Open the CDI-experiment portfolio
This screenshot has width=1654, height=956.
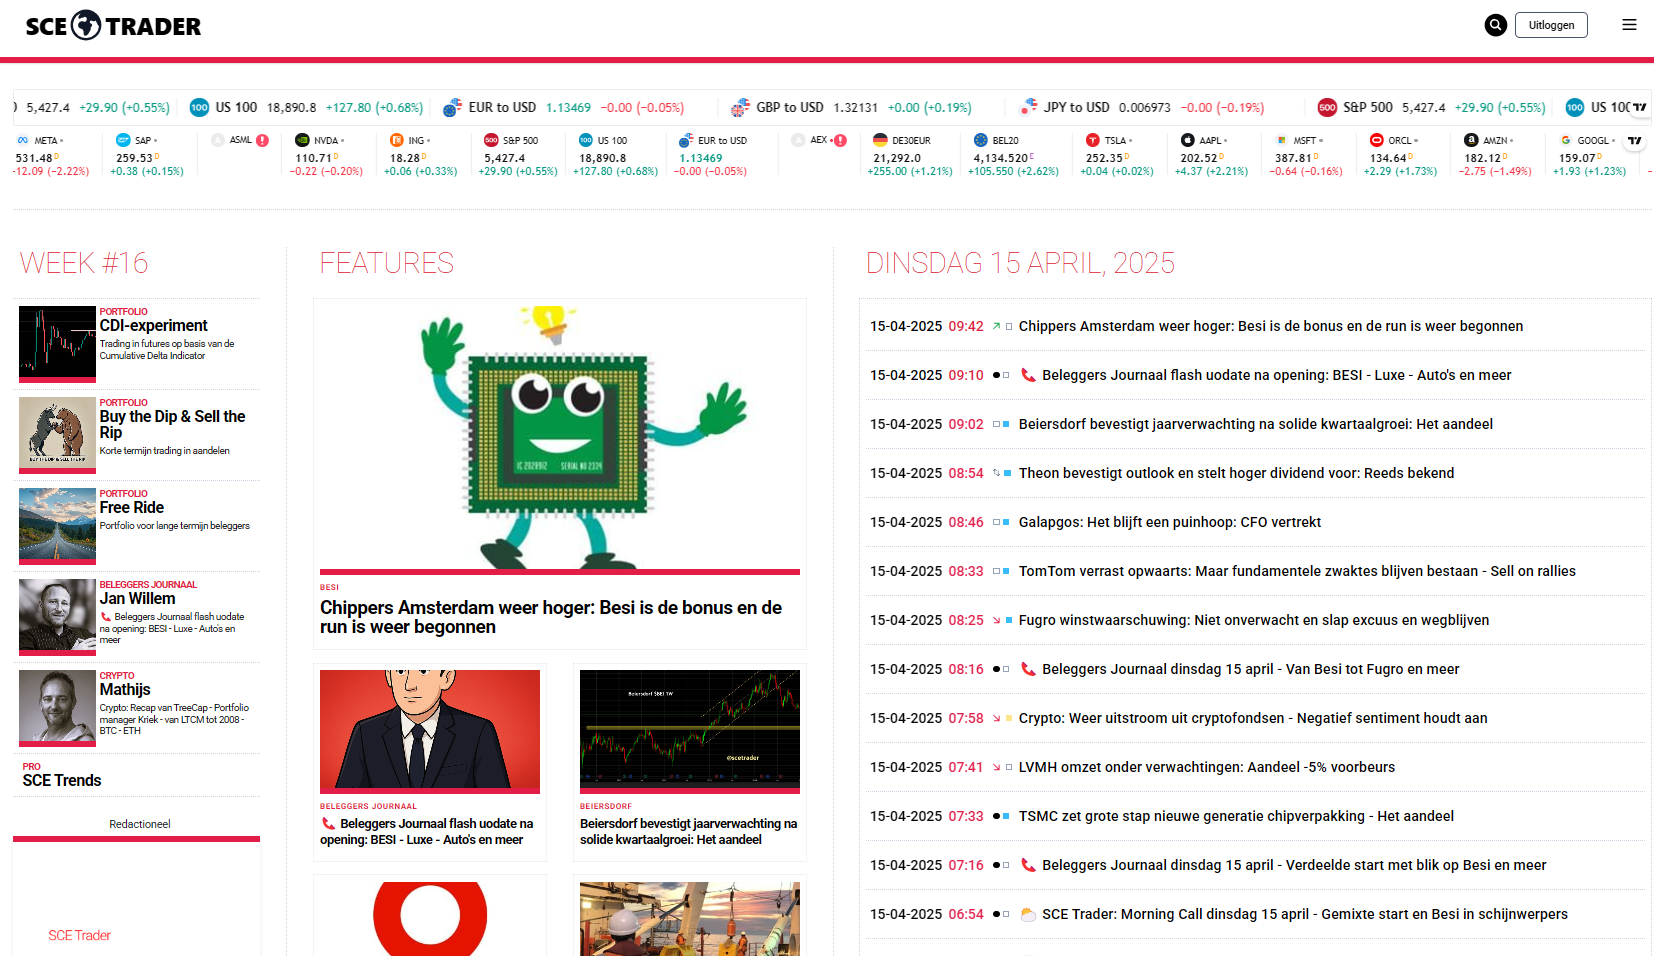click(x=154, y=326)
